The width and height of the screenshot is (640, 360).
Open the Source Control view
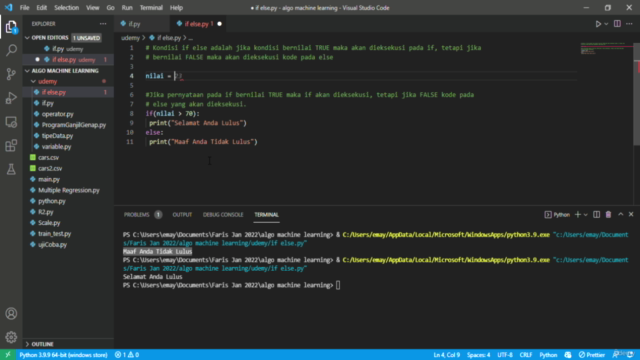pyautogui.click(x=11, y=74)
